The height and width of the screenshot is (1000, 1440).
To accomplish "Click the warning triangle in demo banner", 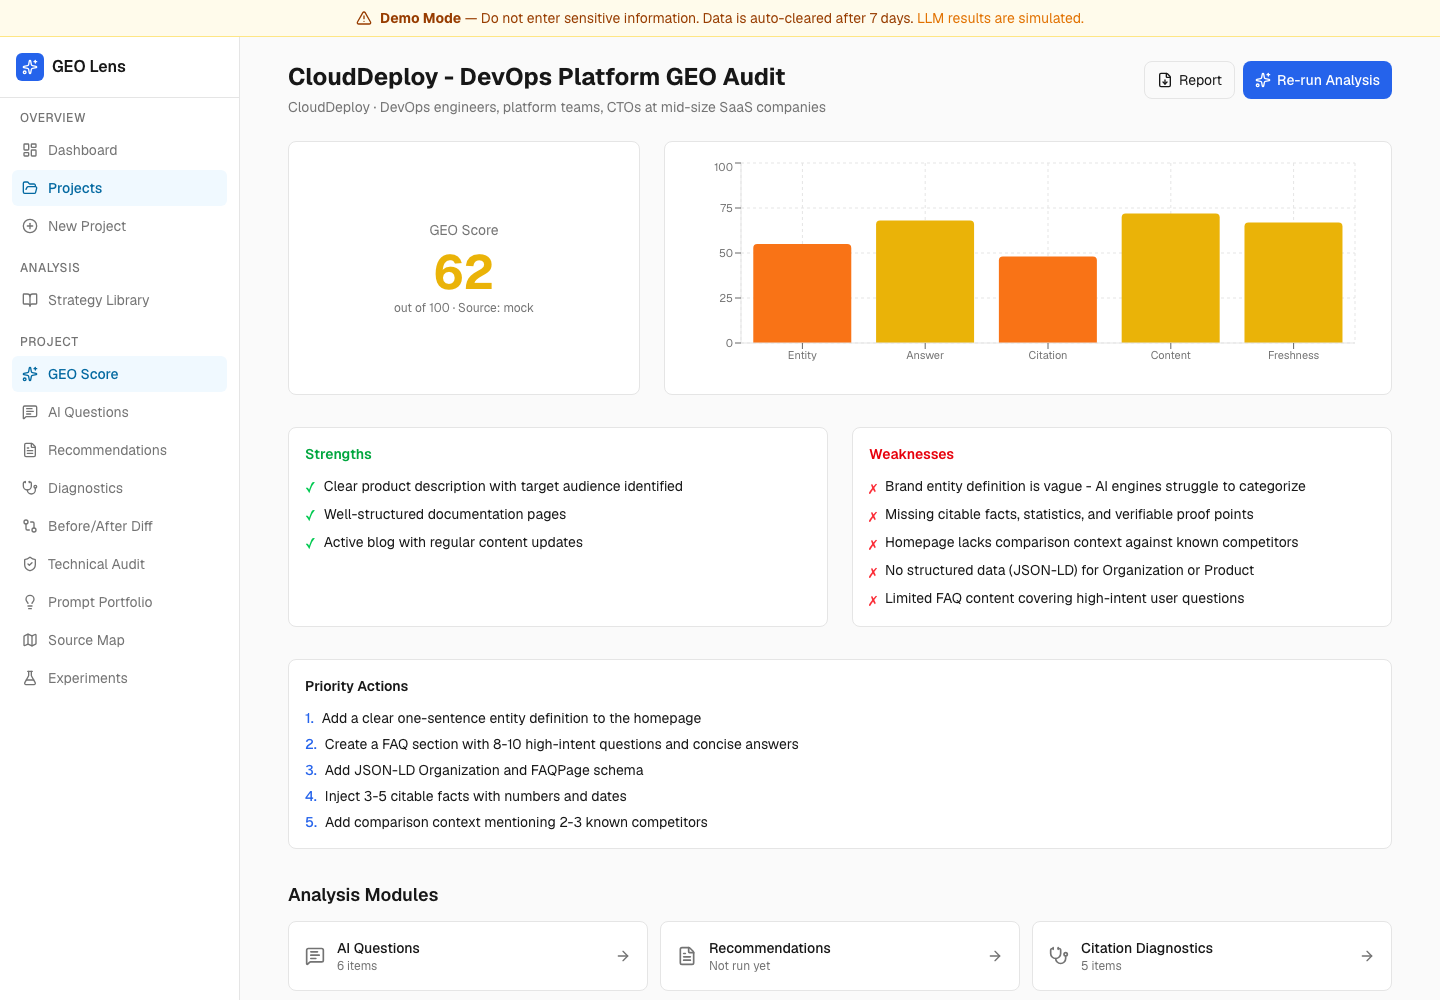I will tap(364, 18).
